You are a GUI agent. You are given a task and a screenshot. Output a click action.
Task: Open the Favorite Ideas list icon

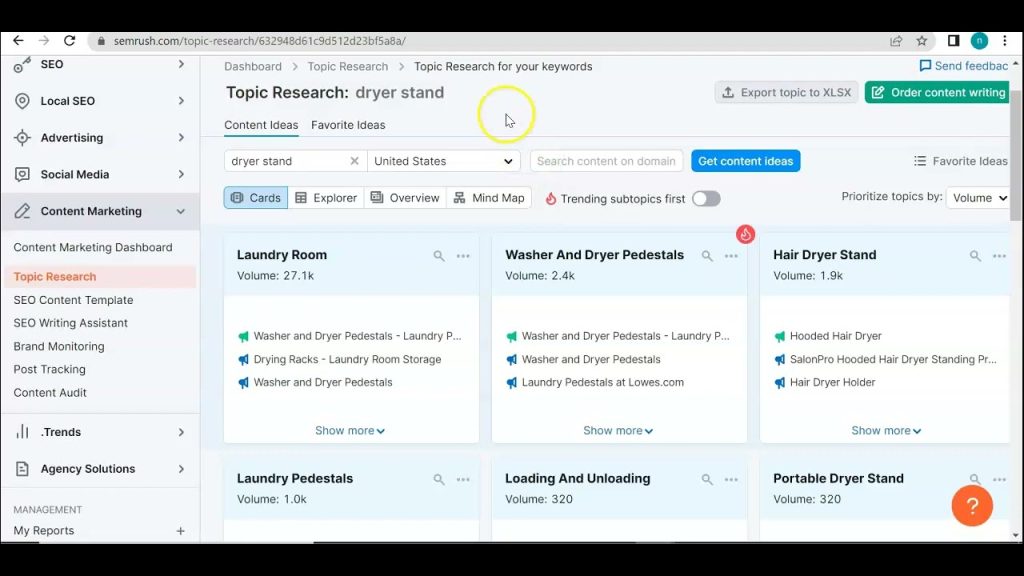point(919,160)
